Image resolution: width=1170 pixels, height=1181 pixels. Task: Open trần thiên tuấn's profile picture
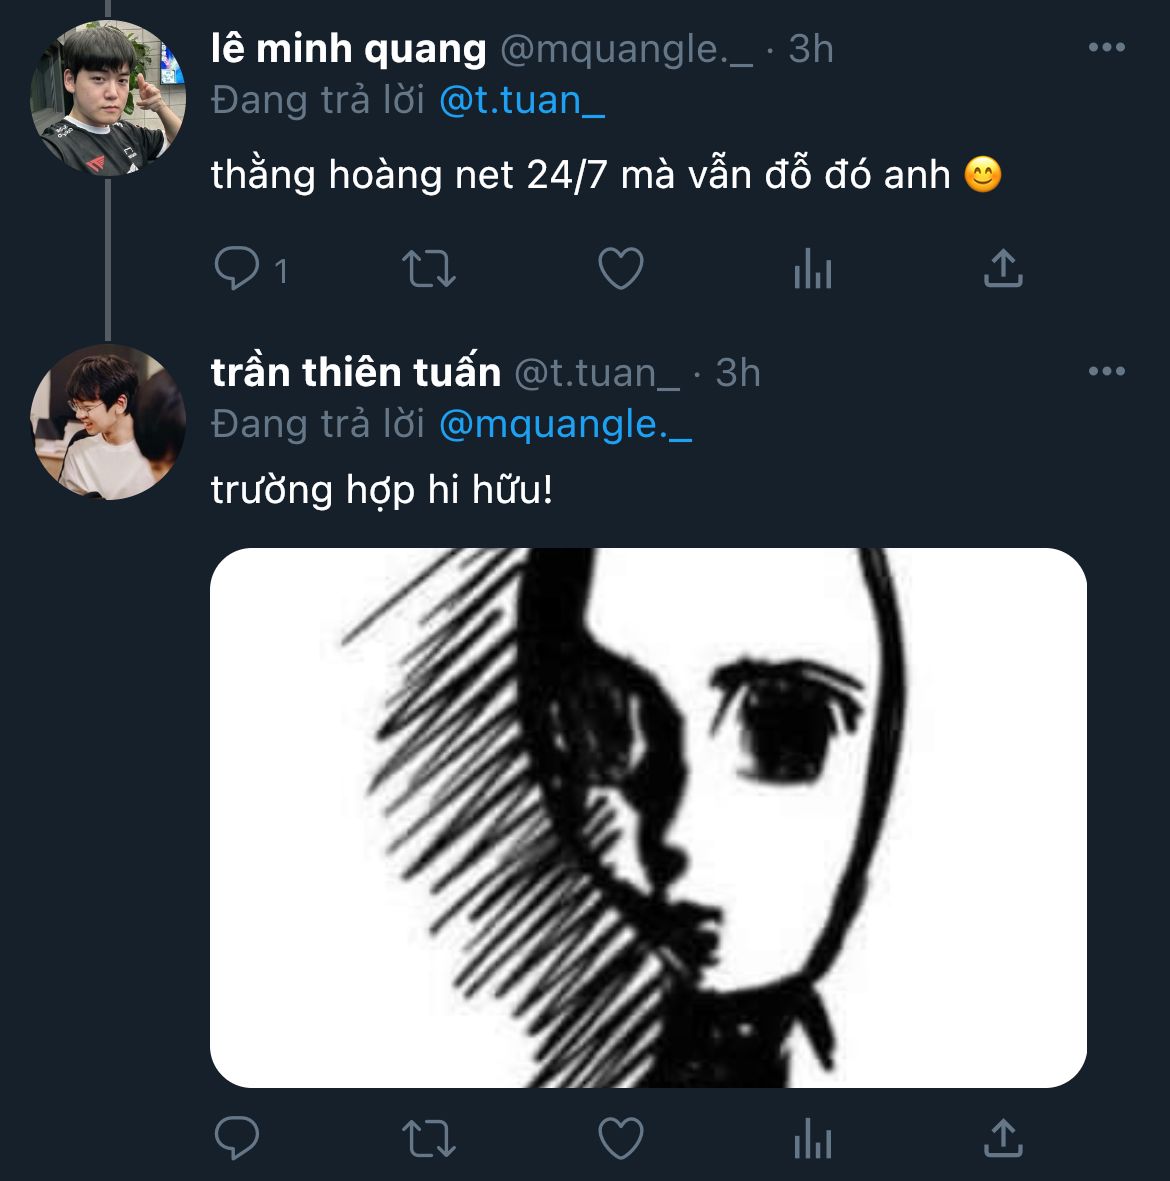[108, 422]
